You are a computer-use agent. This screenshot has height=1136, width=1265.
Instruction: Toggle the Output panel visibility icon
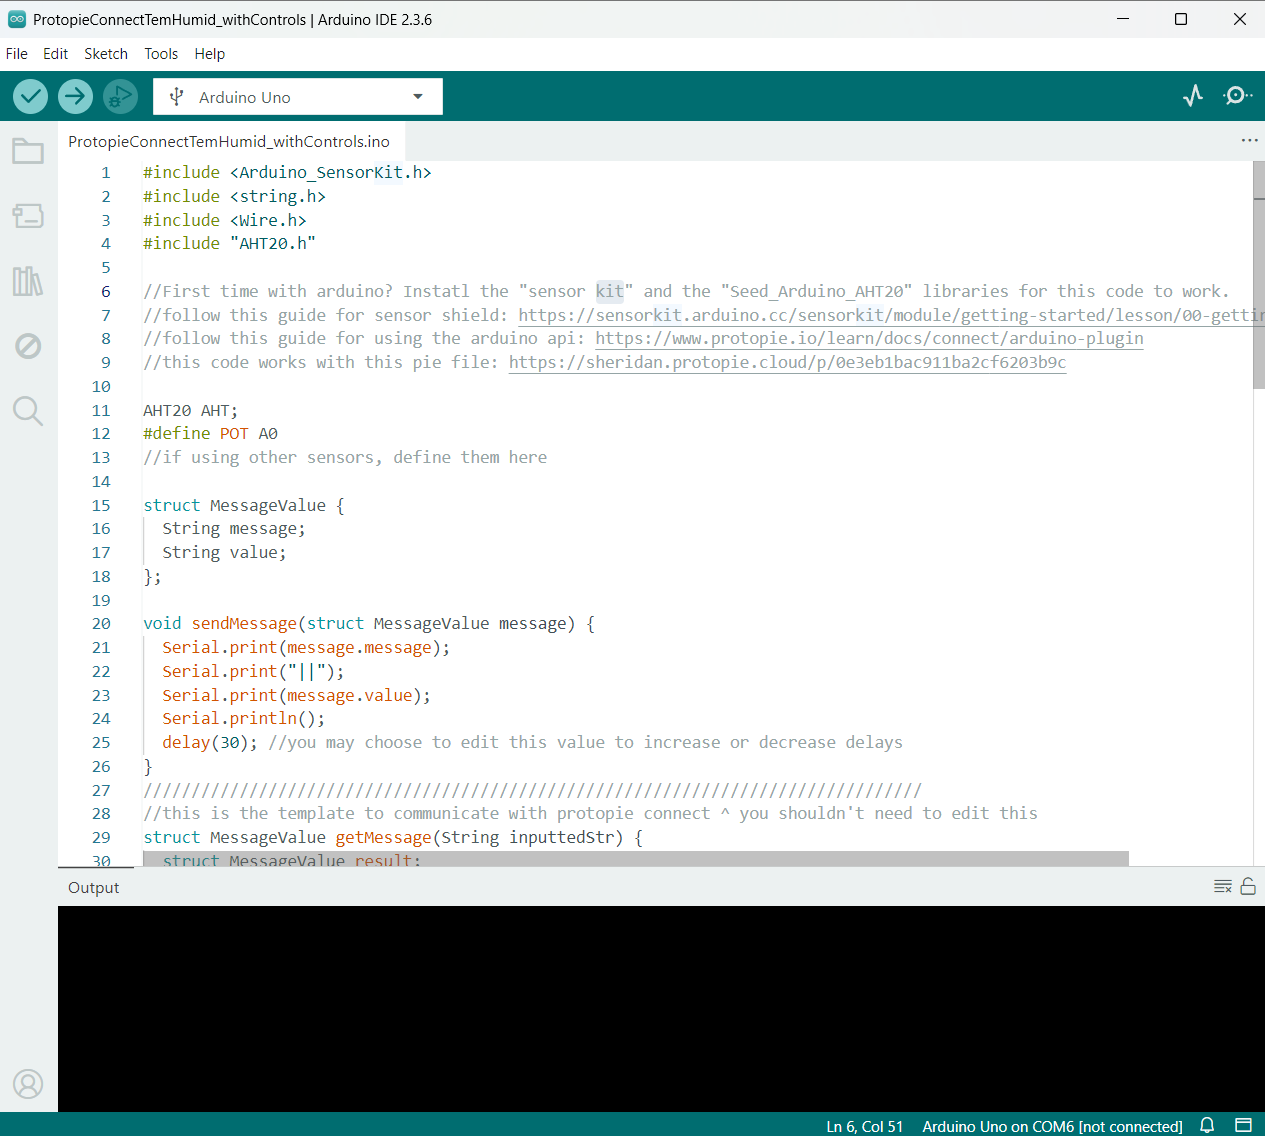(1243, 1125)
